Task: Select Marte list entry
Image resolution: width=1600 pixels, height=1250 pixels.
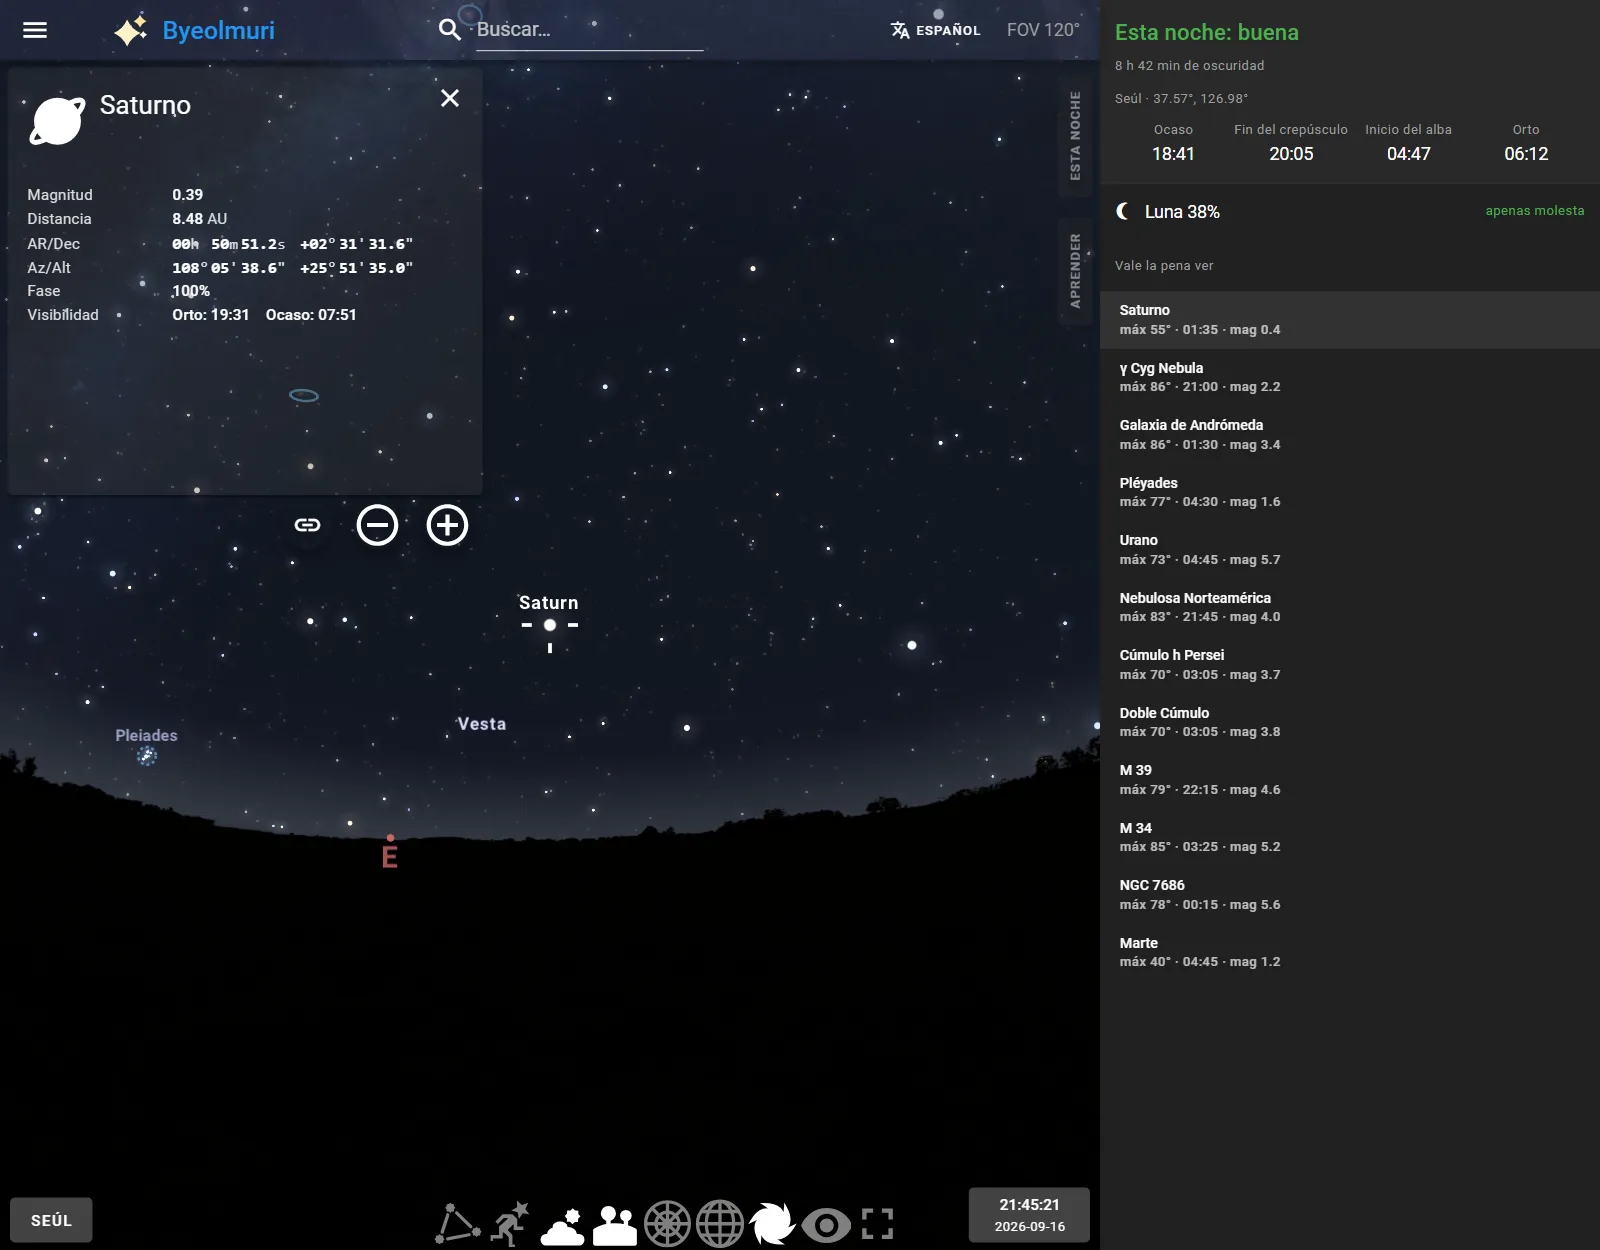Action: pos(1350,952)
